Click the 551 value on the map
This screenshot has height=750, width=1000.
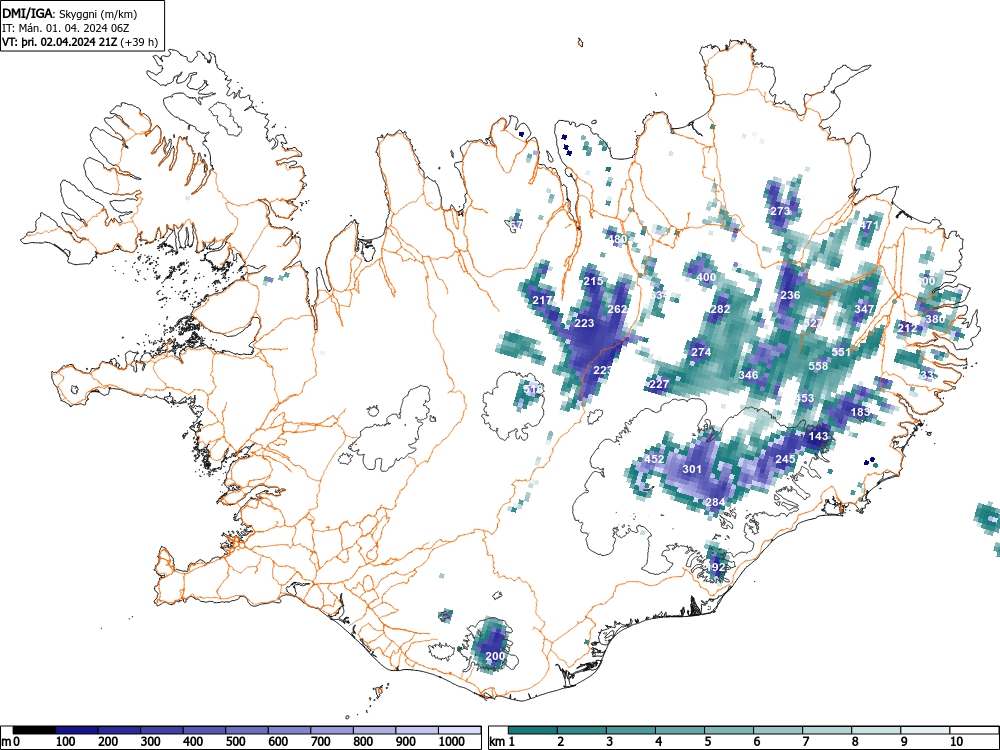click(841, 352)
